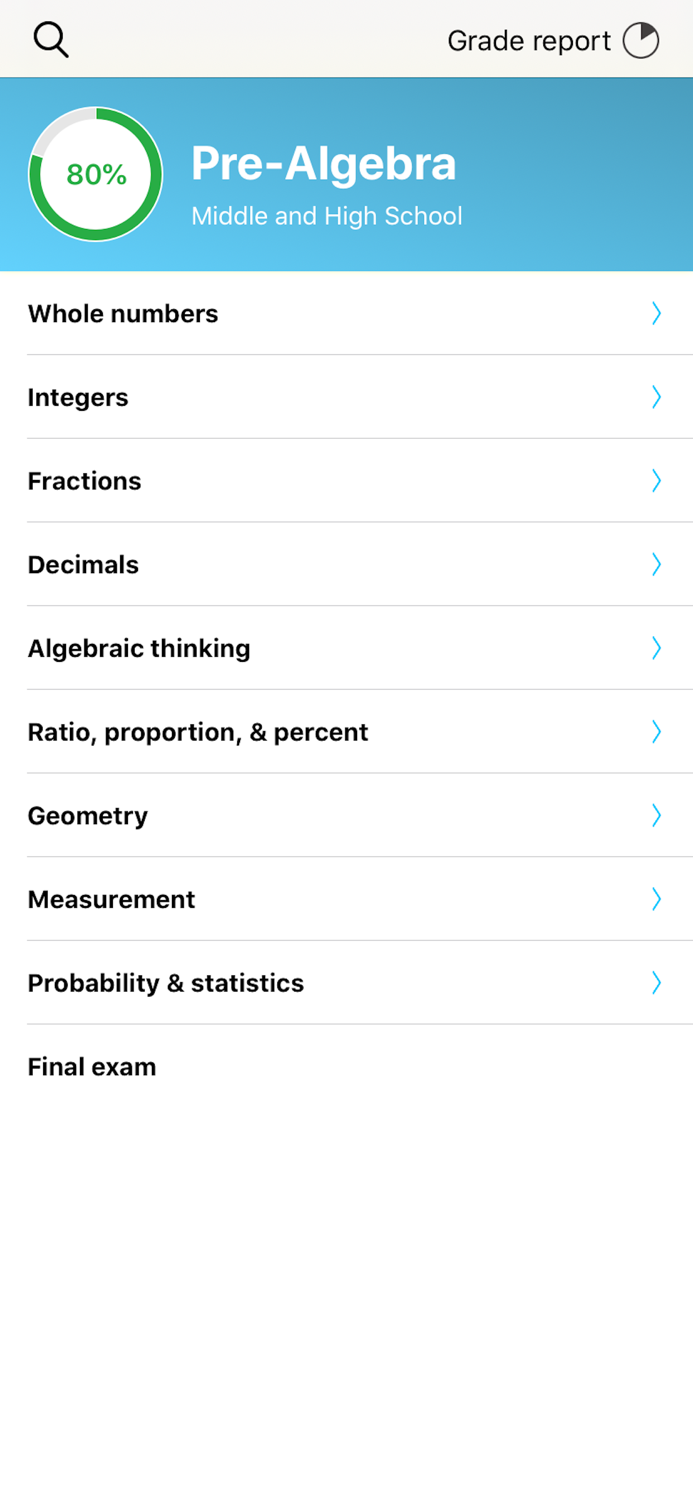Tap the Grade report header label
Viewport: 693px width, 1500px height.
coord(529,40)
